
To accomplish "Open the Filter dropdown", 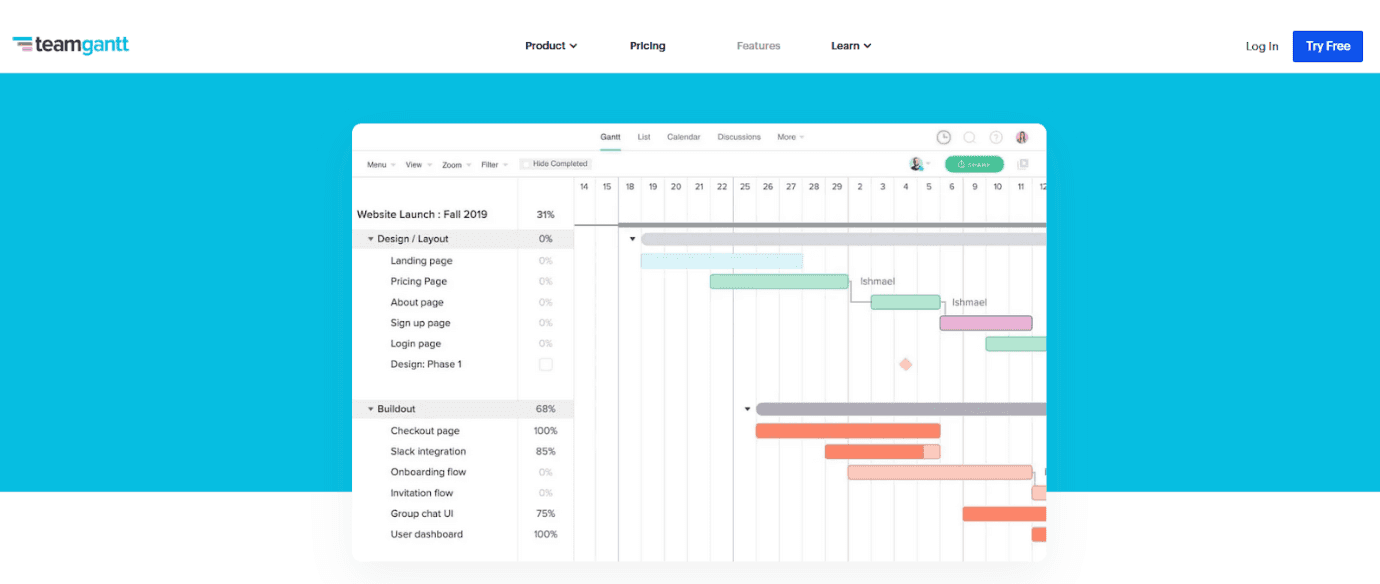I will (x=491, y=164).
